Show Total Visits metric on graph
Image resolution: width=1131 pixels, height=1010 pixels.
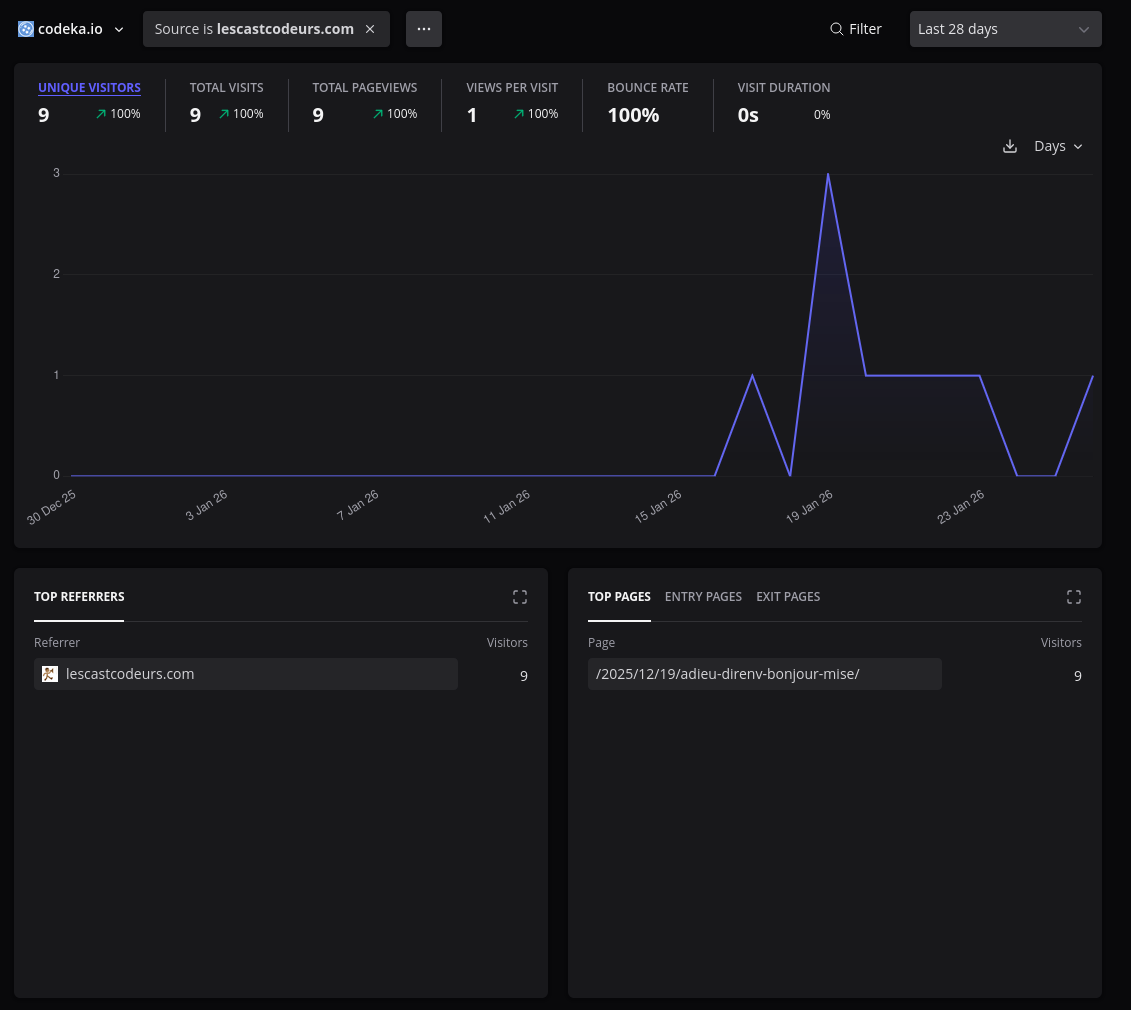click(226, 88)
